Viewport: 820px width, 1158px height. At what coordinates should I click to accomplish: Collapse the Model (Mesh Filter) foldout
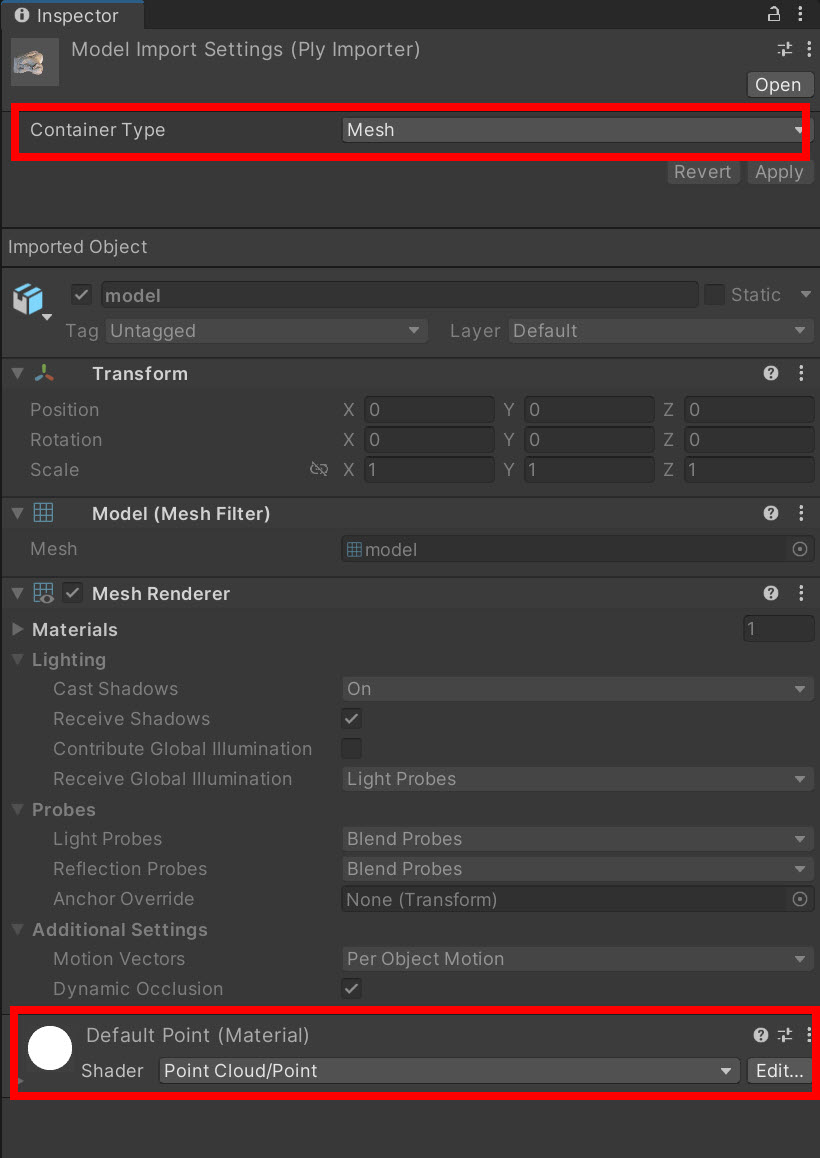(x=17, y=513)
